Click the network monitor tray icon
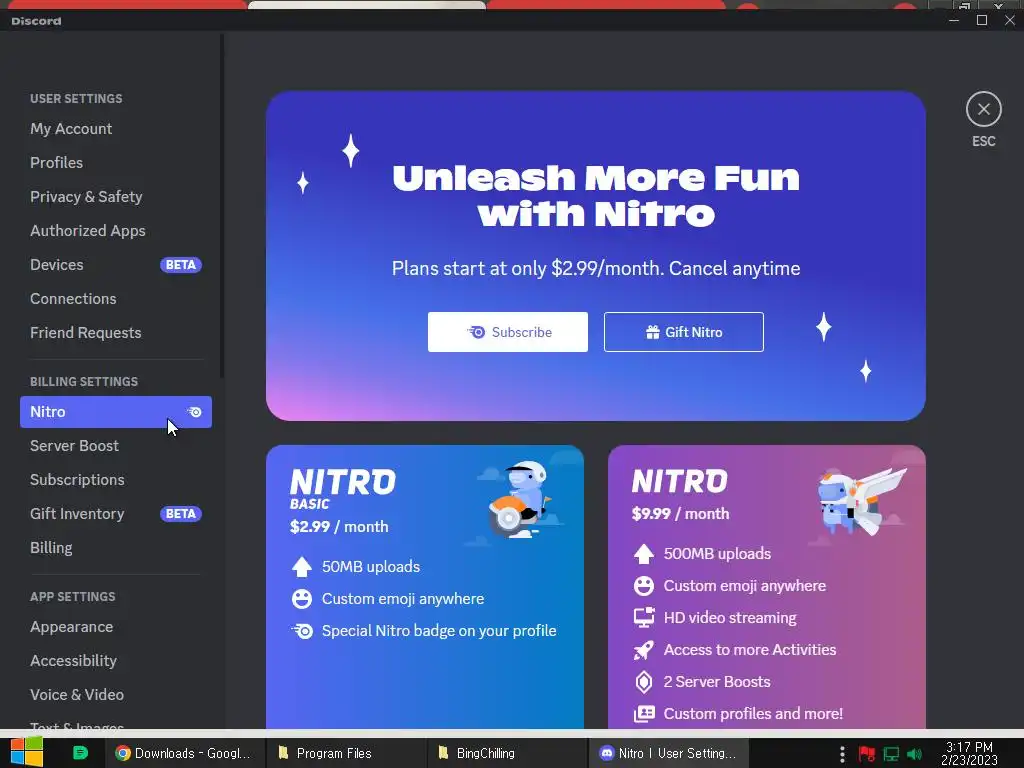 tap(891, 754)
